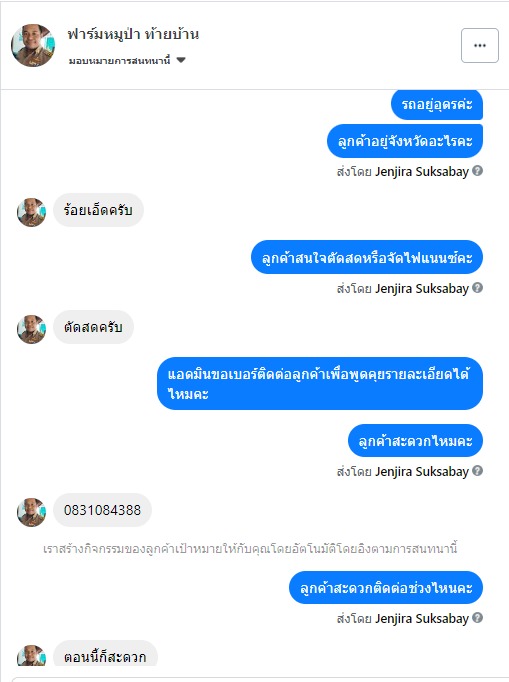Open the ฟาร์มหมูป่า ท้ายบ้าน contact name

133,34
